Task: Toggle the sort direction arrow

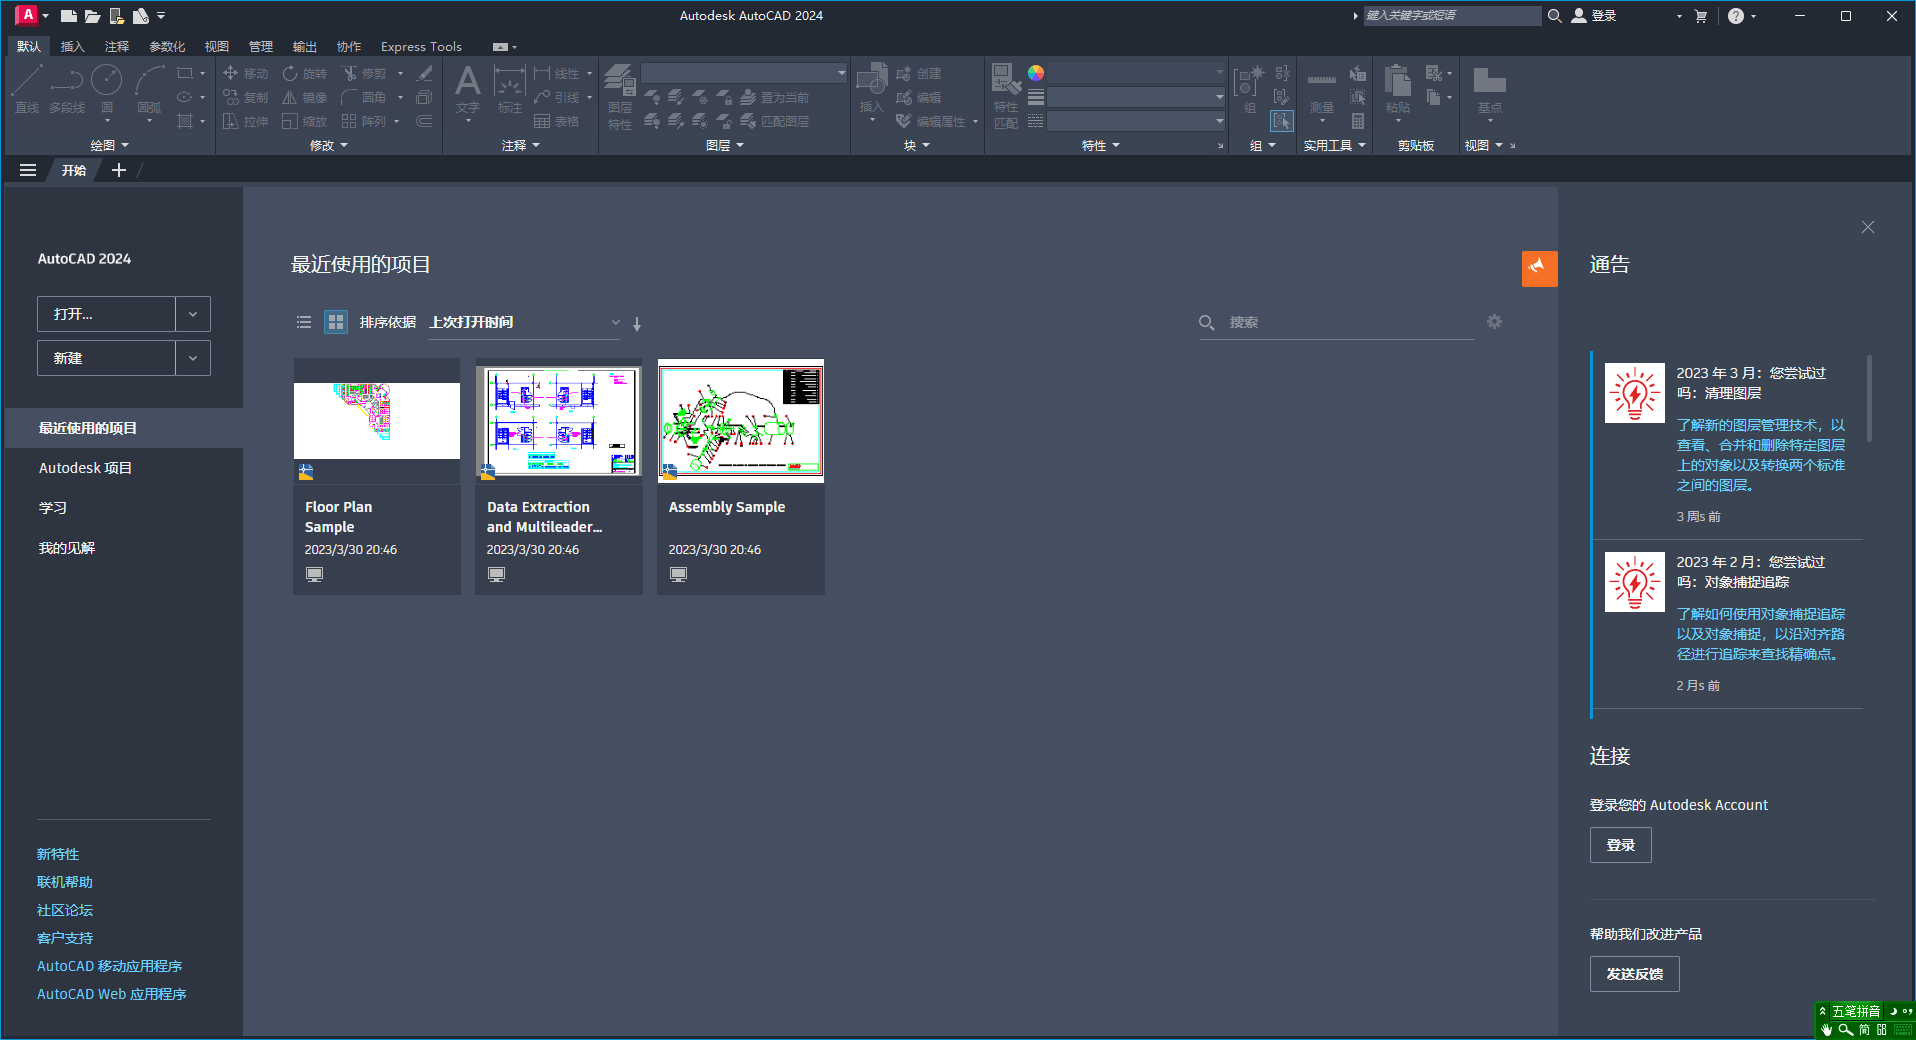Action: 637,323
